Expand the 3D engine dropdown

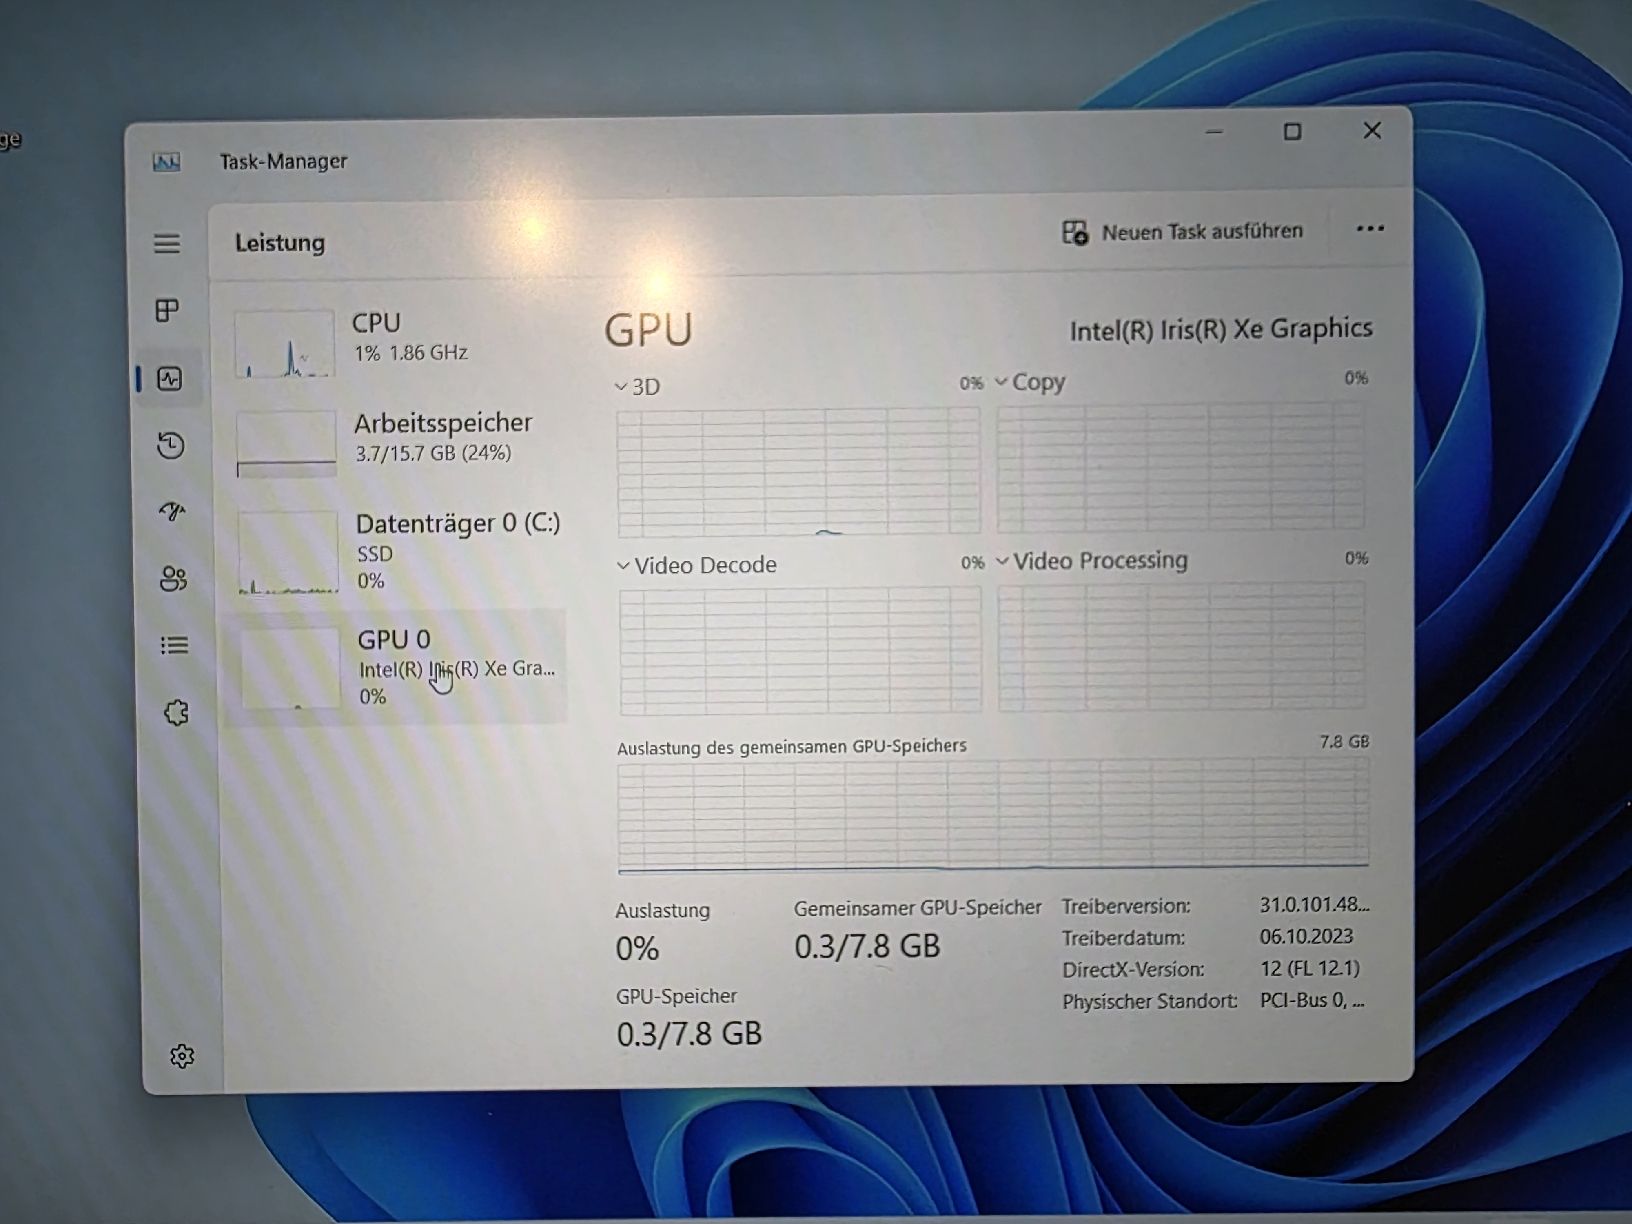pos(638,387)
